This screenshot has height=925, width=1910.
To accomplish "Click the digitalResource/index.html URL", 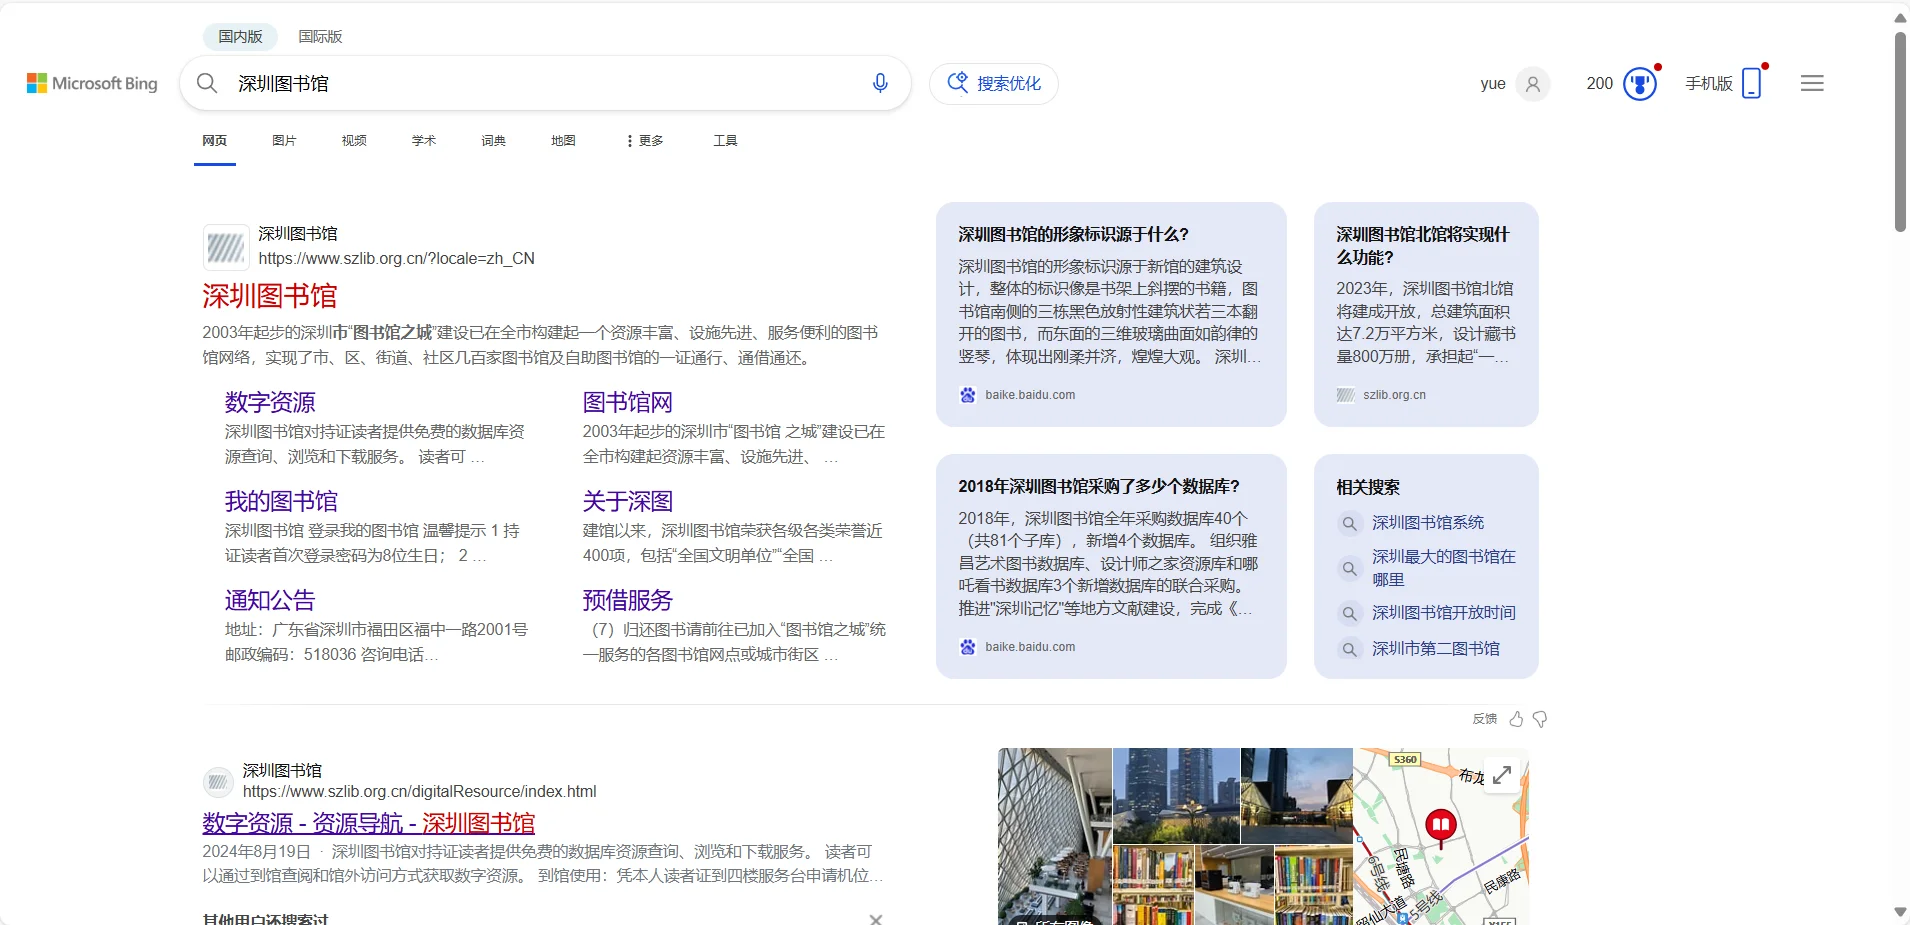I will point(419,791).
